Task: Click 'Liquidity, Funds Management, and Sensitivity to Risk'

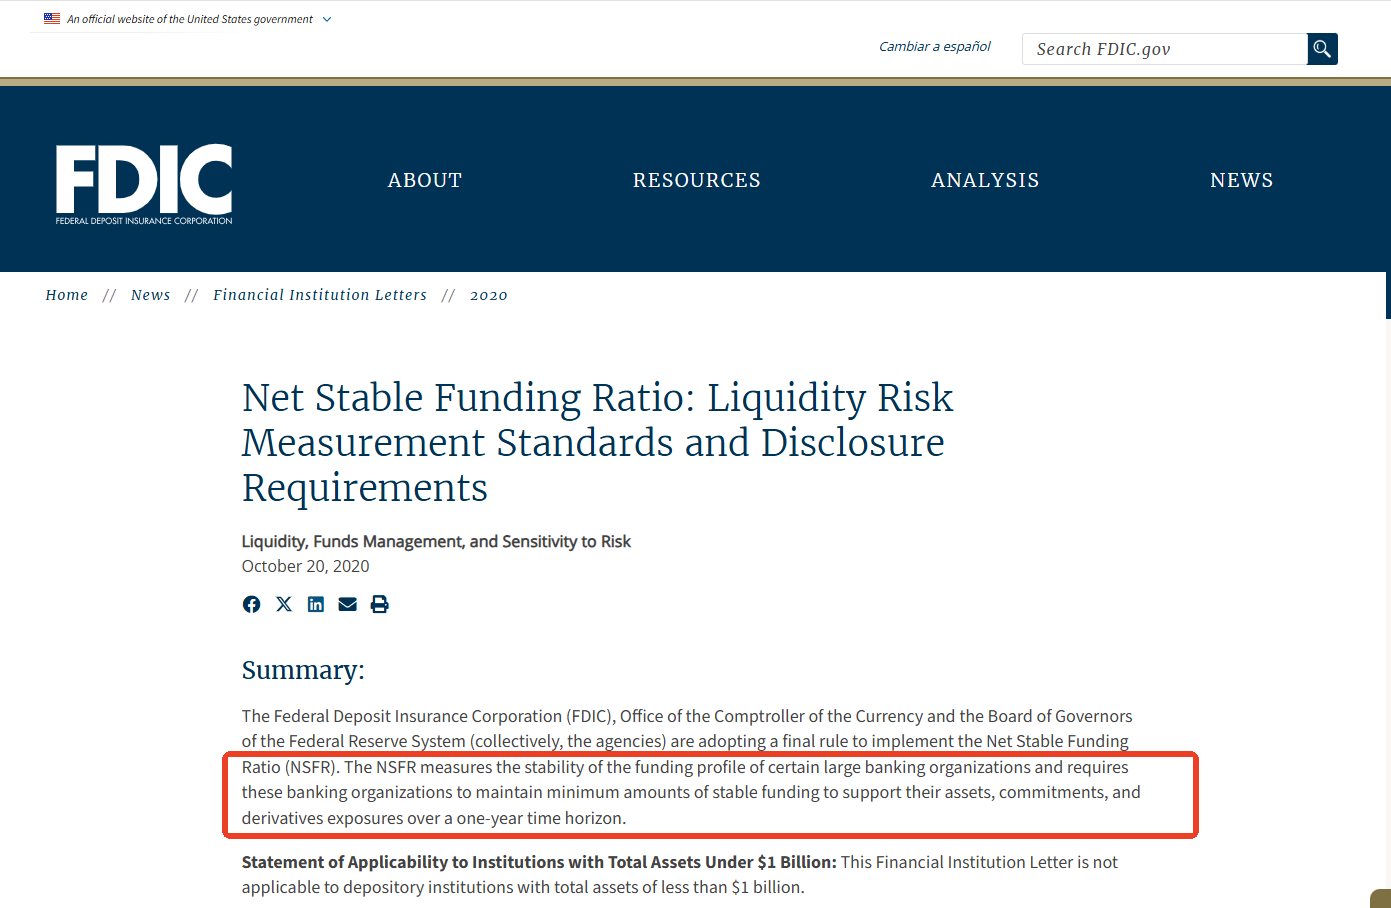Action: coord(436,541)
